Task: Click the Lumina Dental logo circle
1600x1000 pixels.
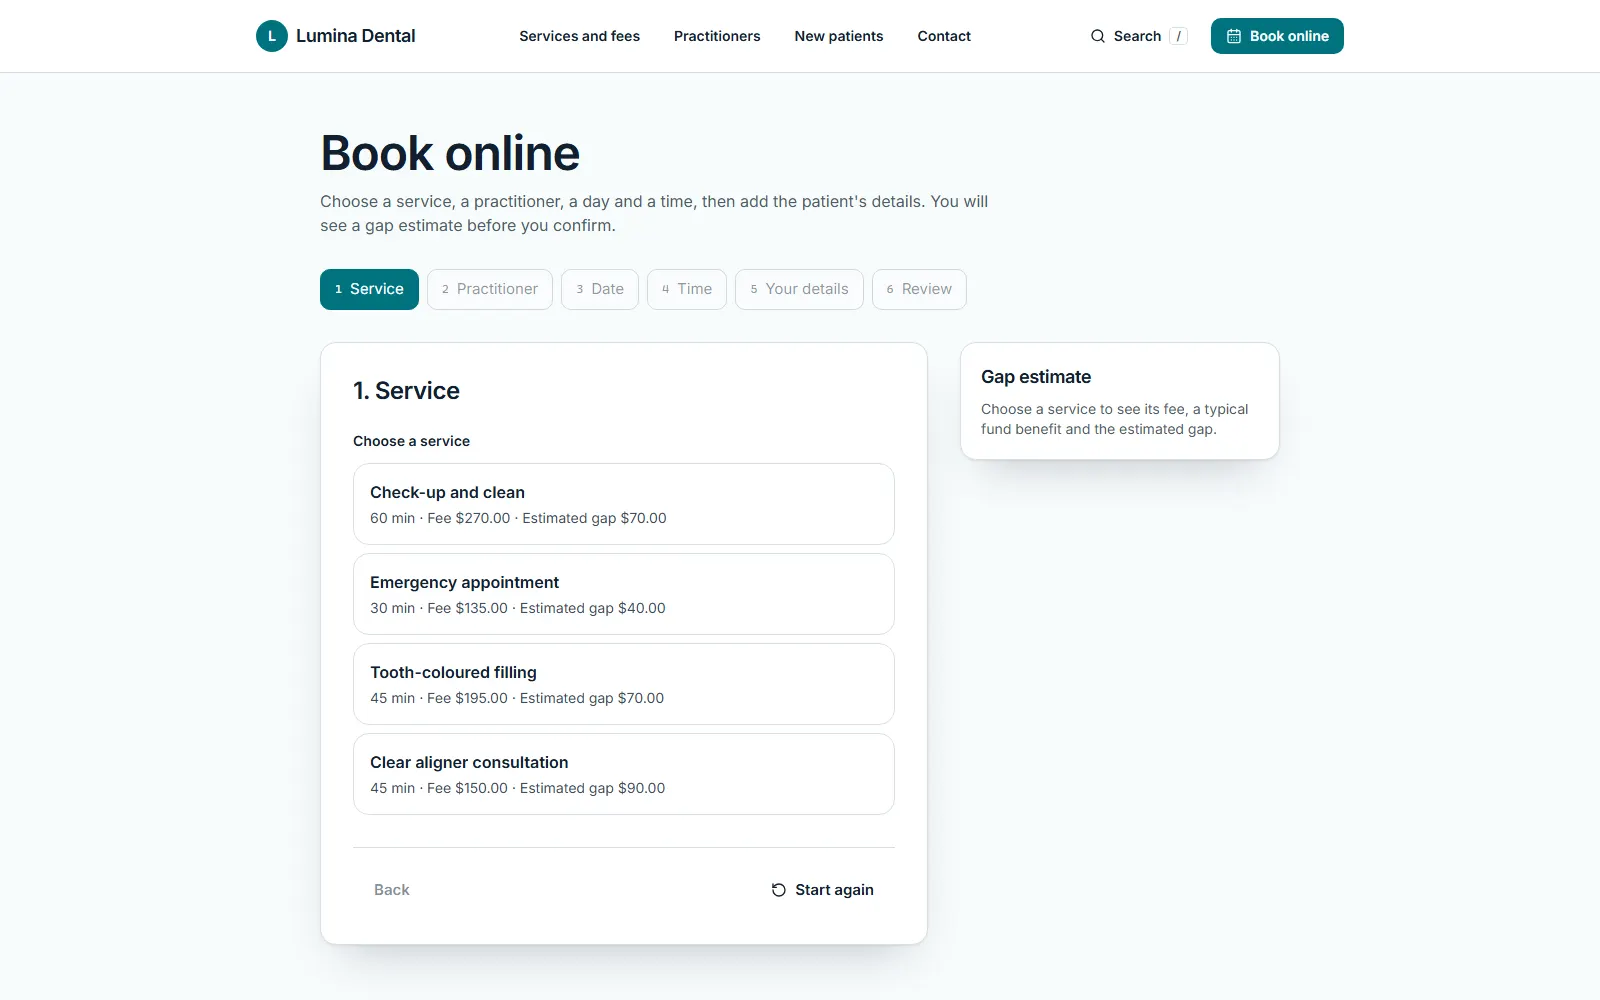Action: pos(272,36)
